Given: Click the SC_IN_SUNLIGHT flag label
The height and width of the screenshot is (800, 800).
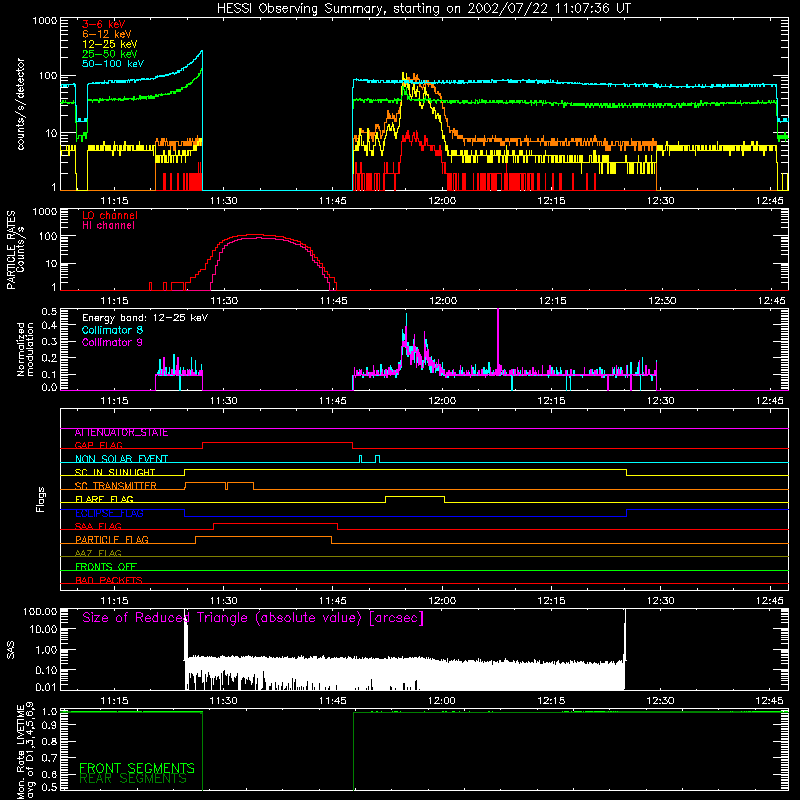Looking at the screenshot, I should point(115,472).
